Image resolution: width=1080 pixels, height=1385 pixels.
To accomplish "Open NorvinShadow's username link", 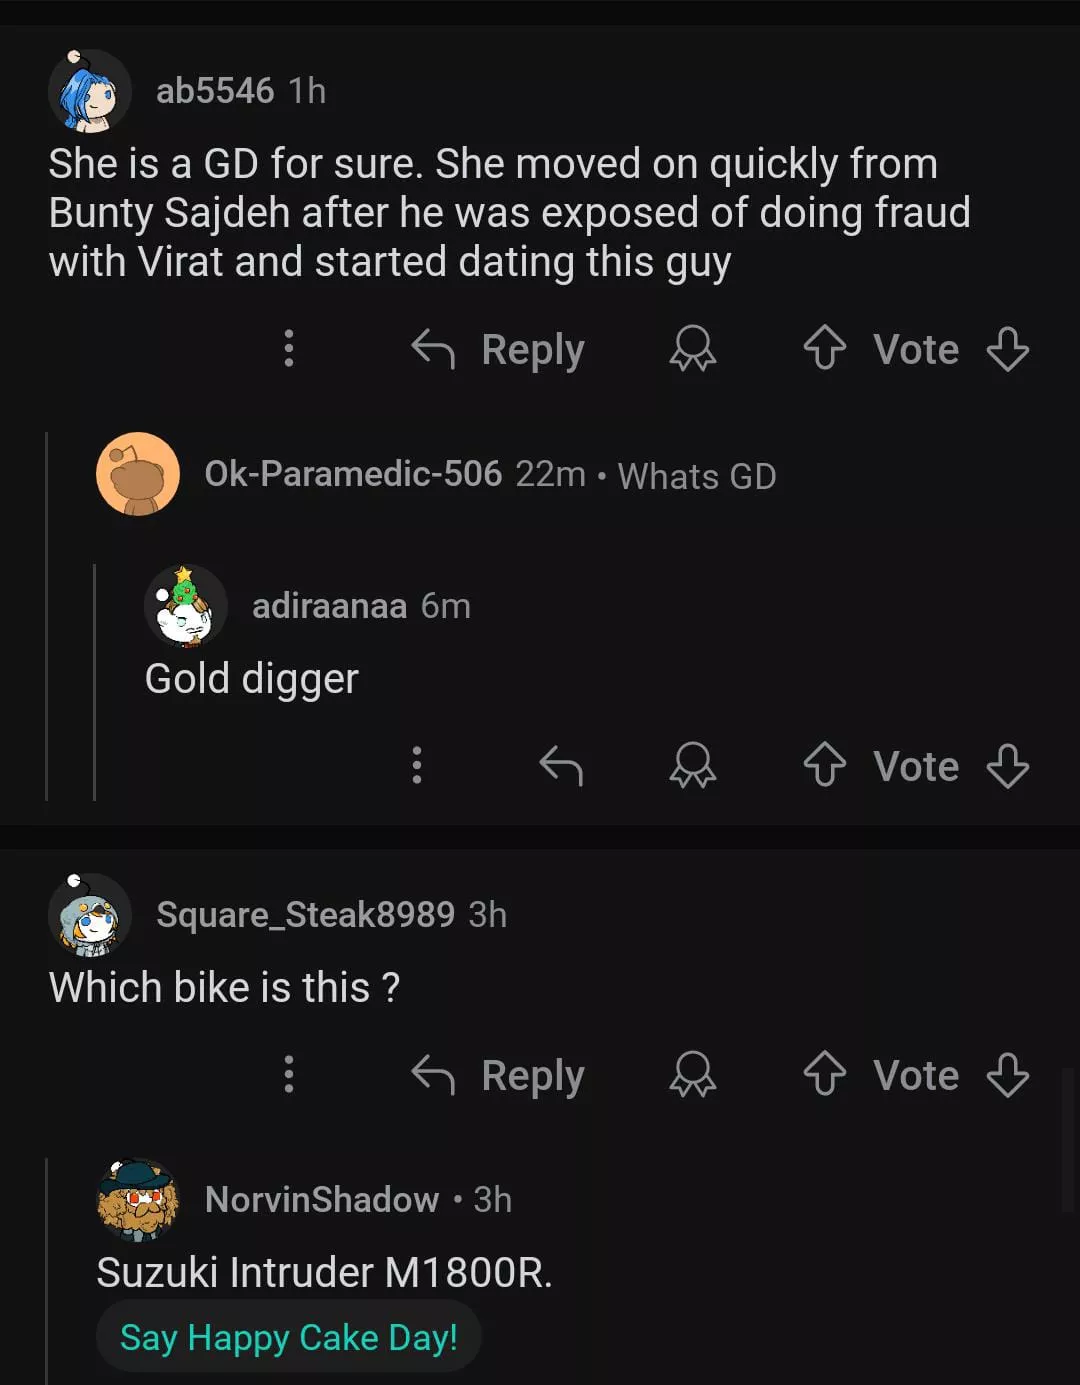I will click(x=321, y=1199).
